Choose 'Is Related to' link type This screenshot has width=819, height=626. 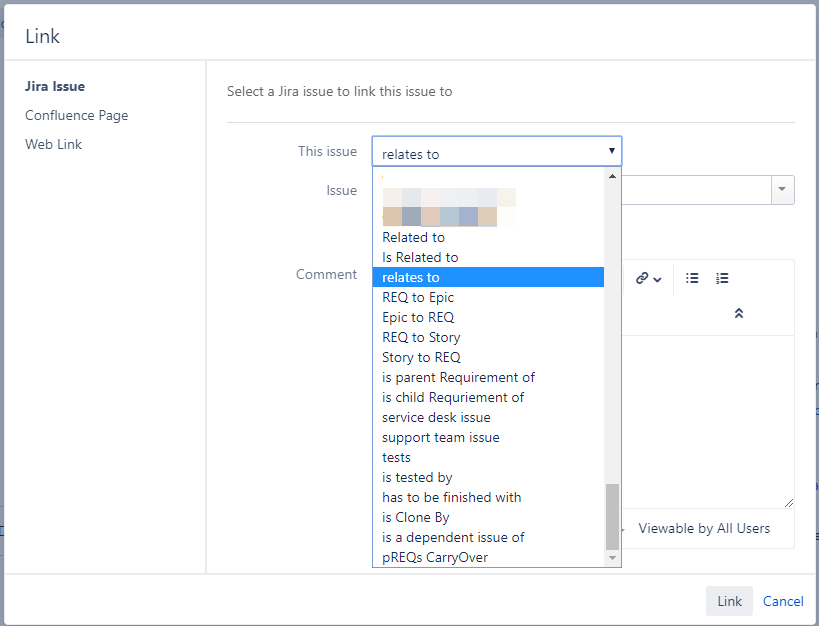[x=488, y=257]
